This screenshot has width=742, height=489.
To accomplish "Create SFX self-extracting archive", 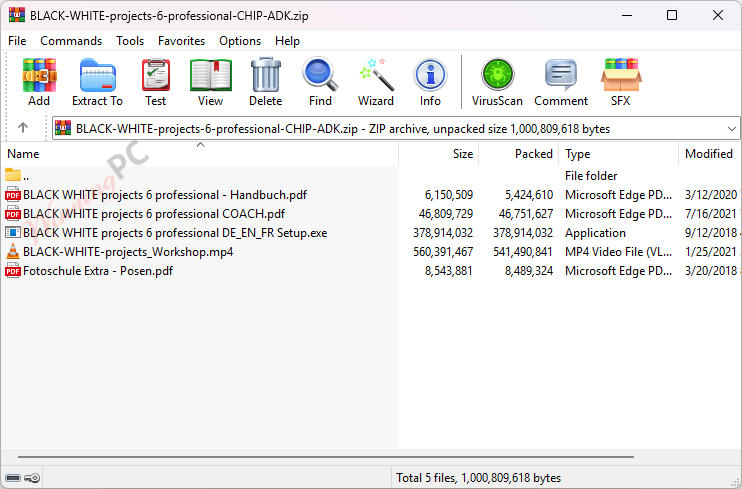I will 621,75.
